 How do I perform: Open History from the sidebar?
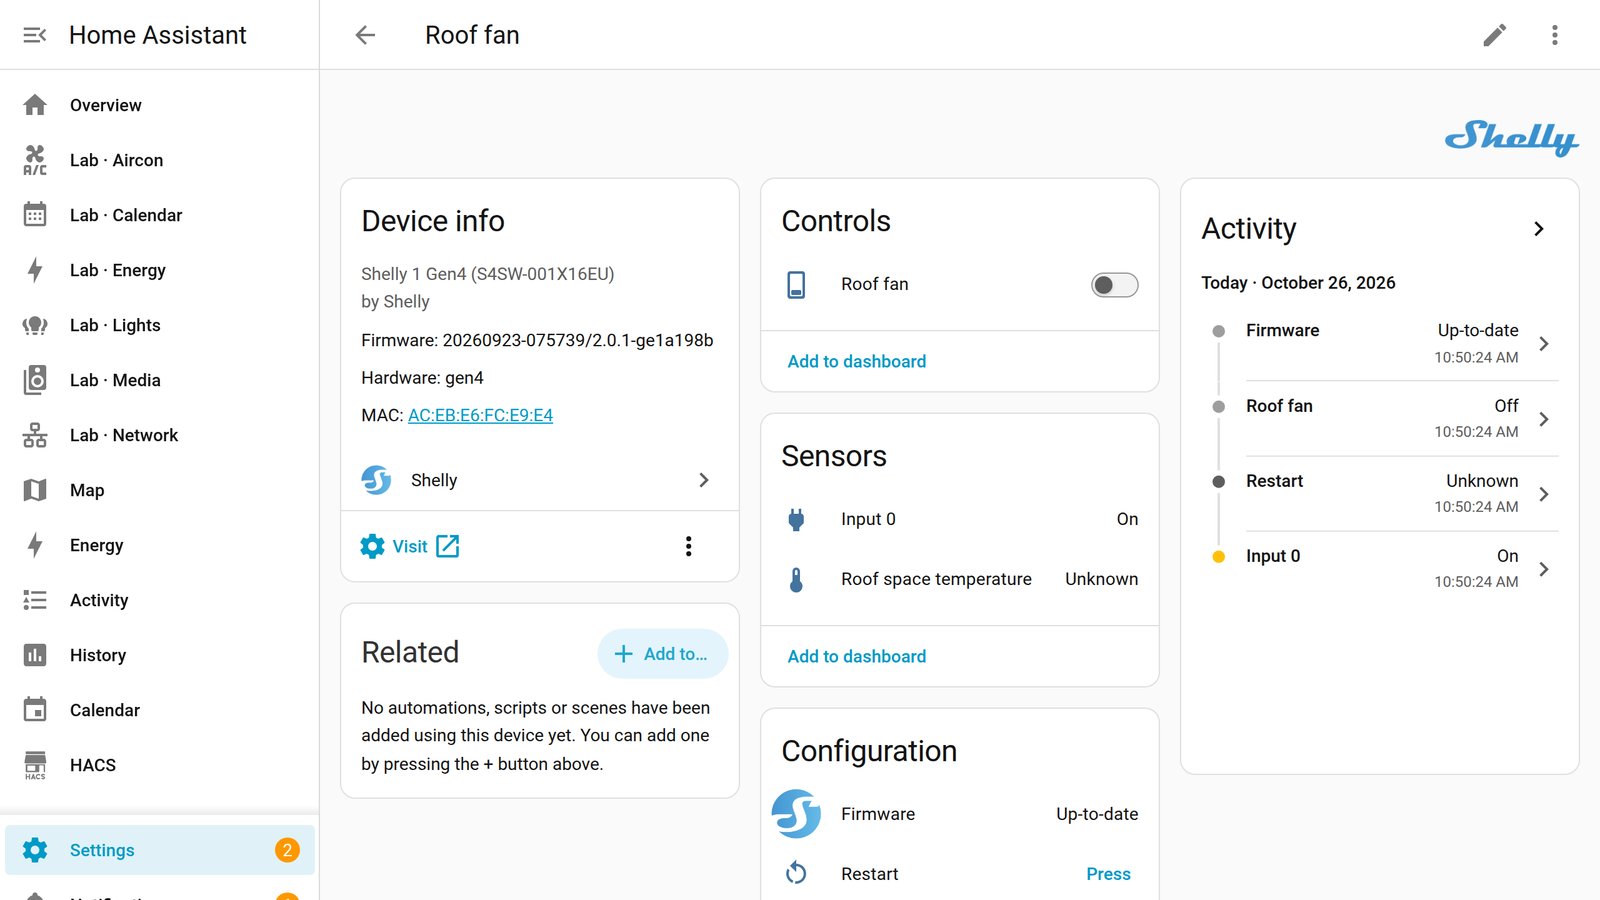coord(160,655)
